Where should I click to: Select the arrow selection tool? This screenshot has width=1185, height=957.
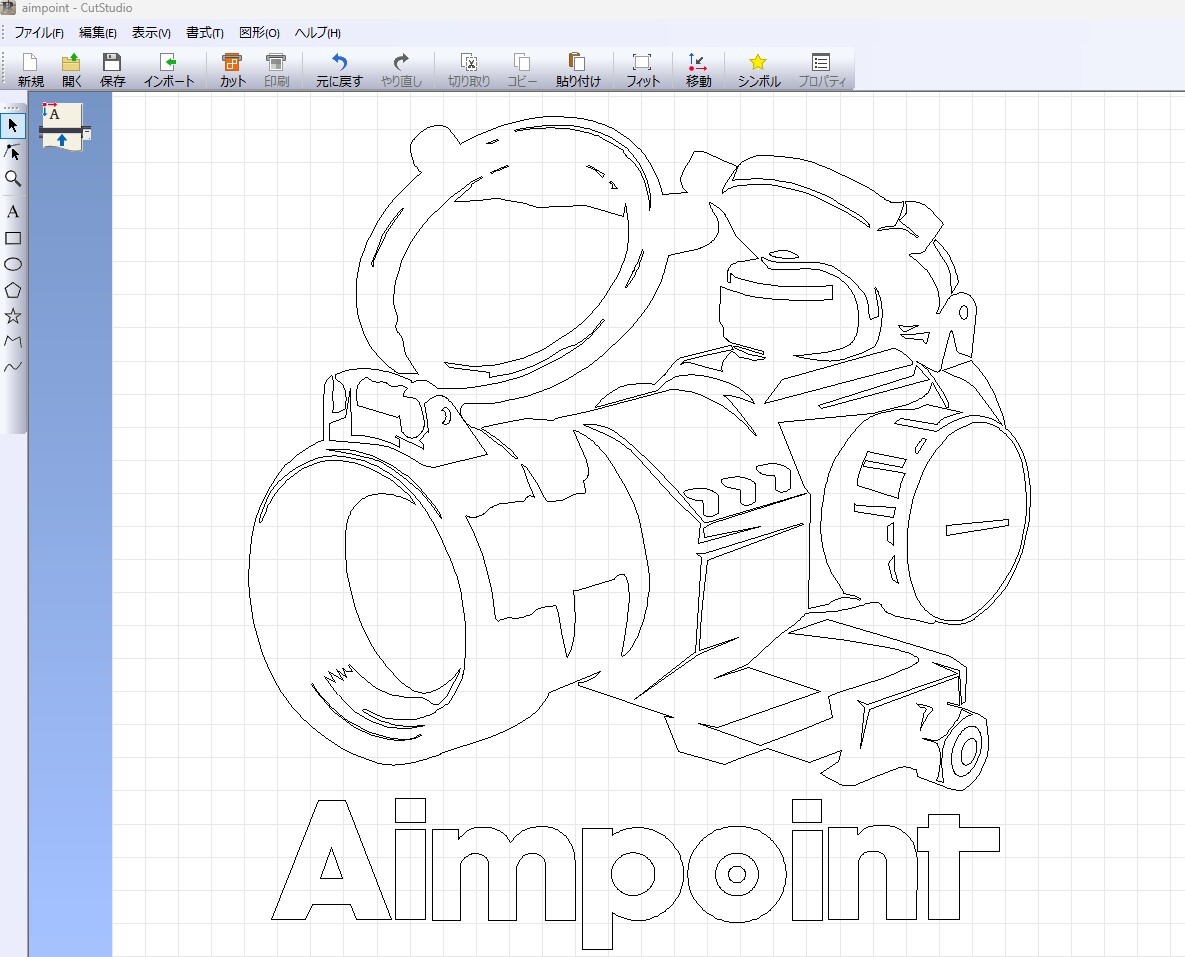coord(13,125)
